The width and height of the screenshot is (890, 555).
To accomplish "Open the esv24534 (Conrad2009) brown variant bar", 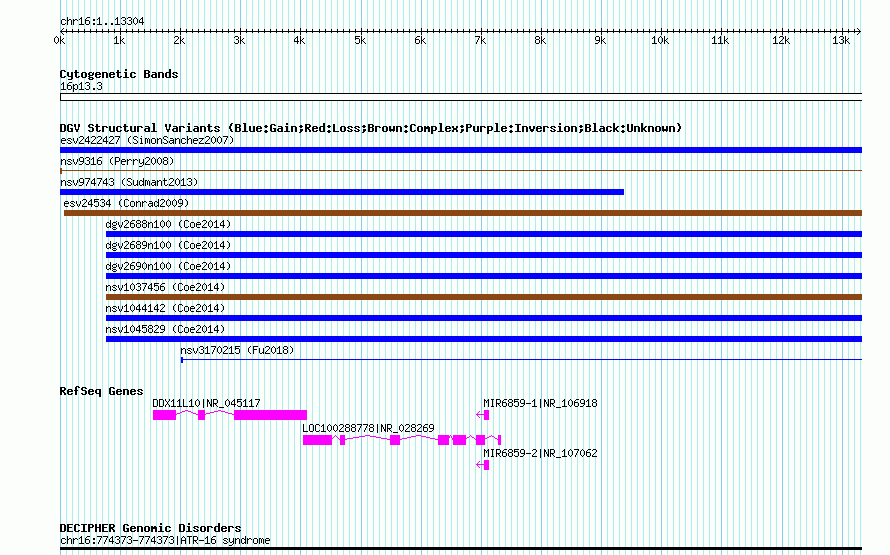I will (x=463, y=213).
